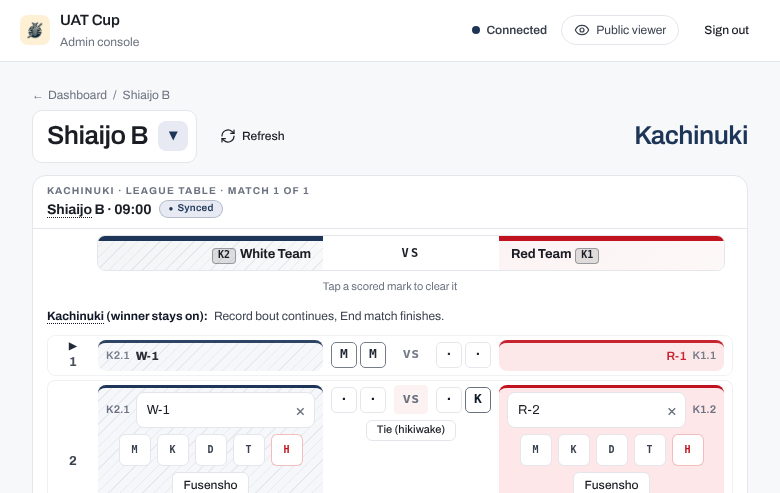Clear the W-1 competitor field with X
Screen dimensions: 780x493
point(300,411)
